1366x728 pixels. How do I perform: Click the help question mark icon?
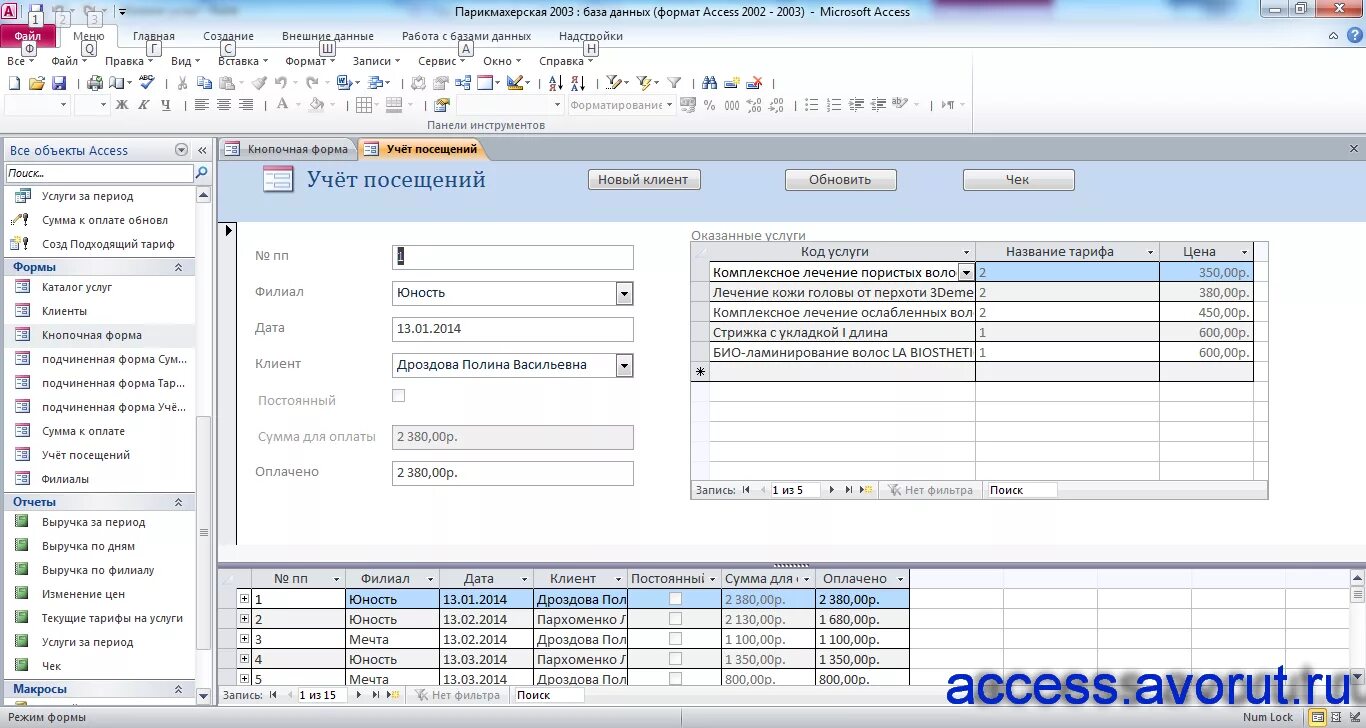(x=1353, y=36)
